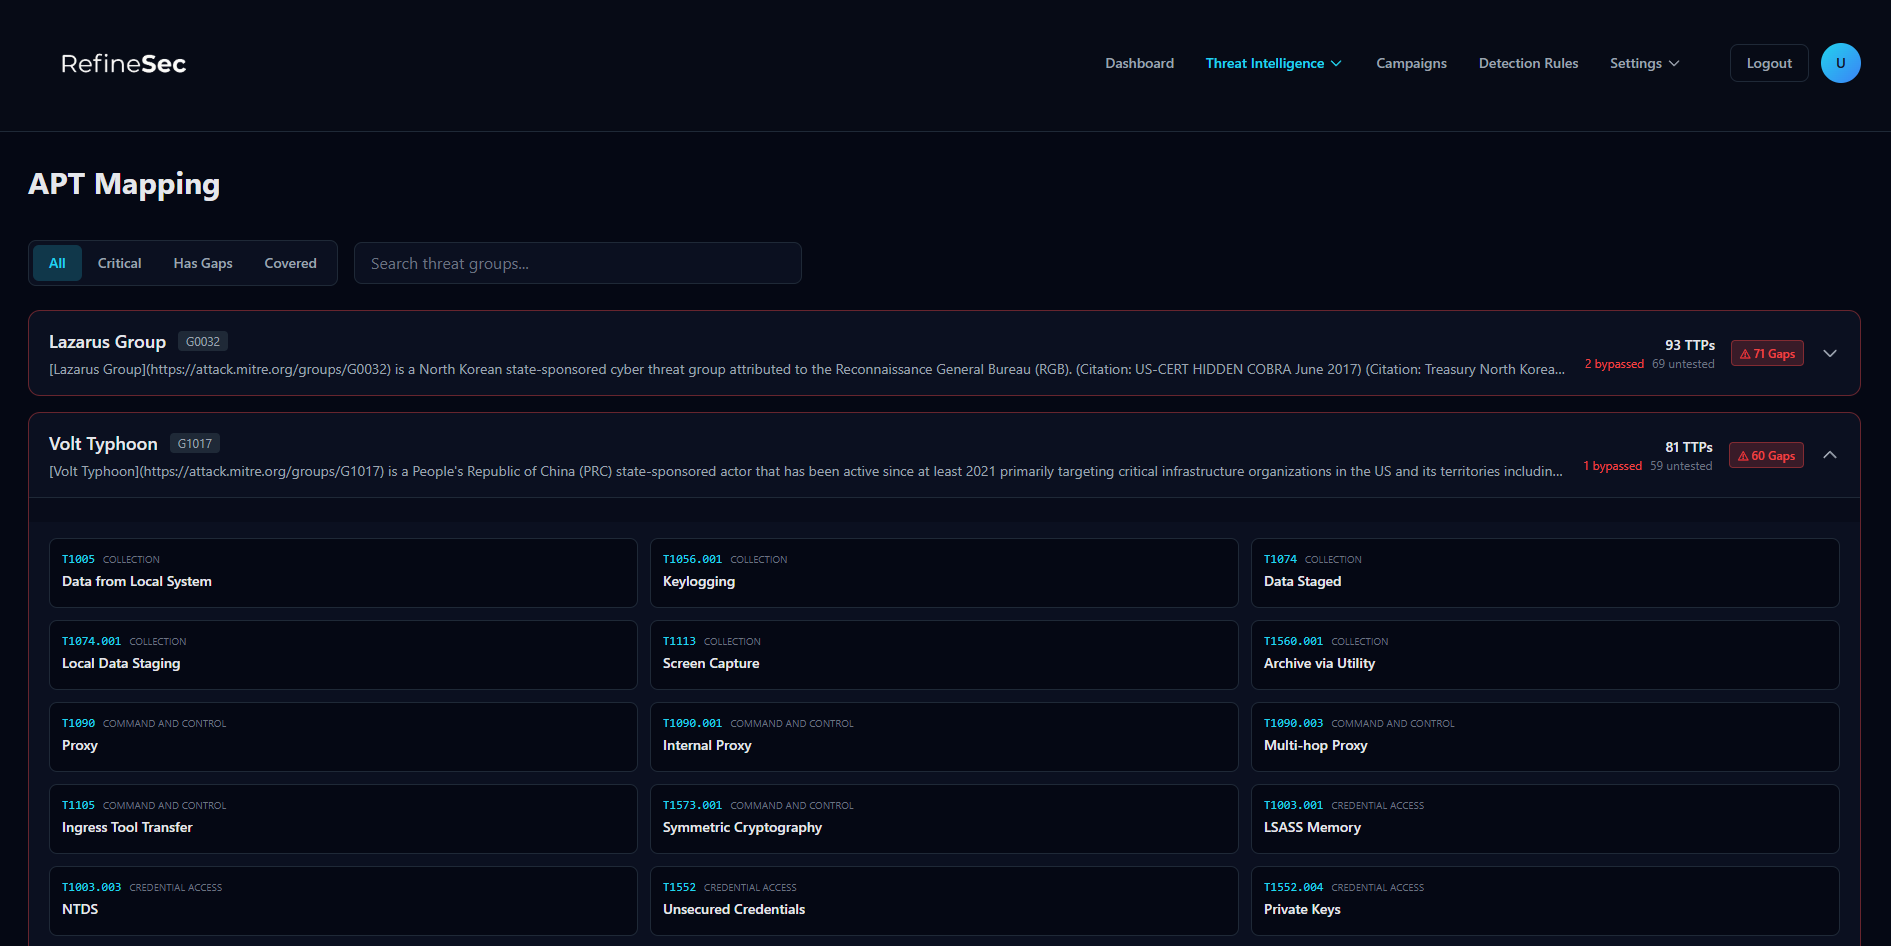Expand the Lazarus Group card
Image resolution: width=1891 pixels, height=946 pixels.
click(x=1830, y=353)
